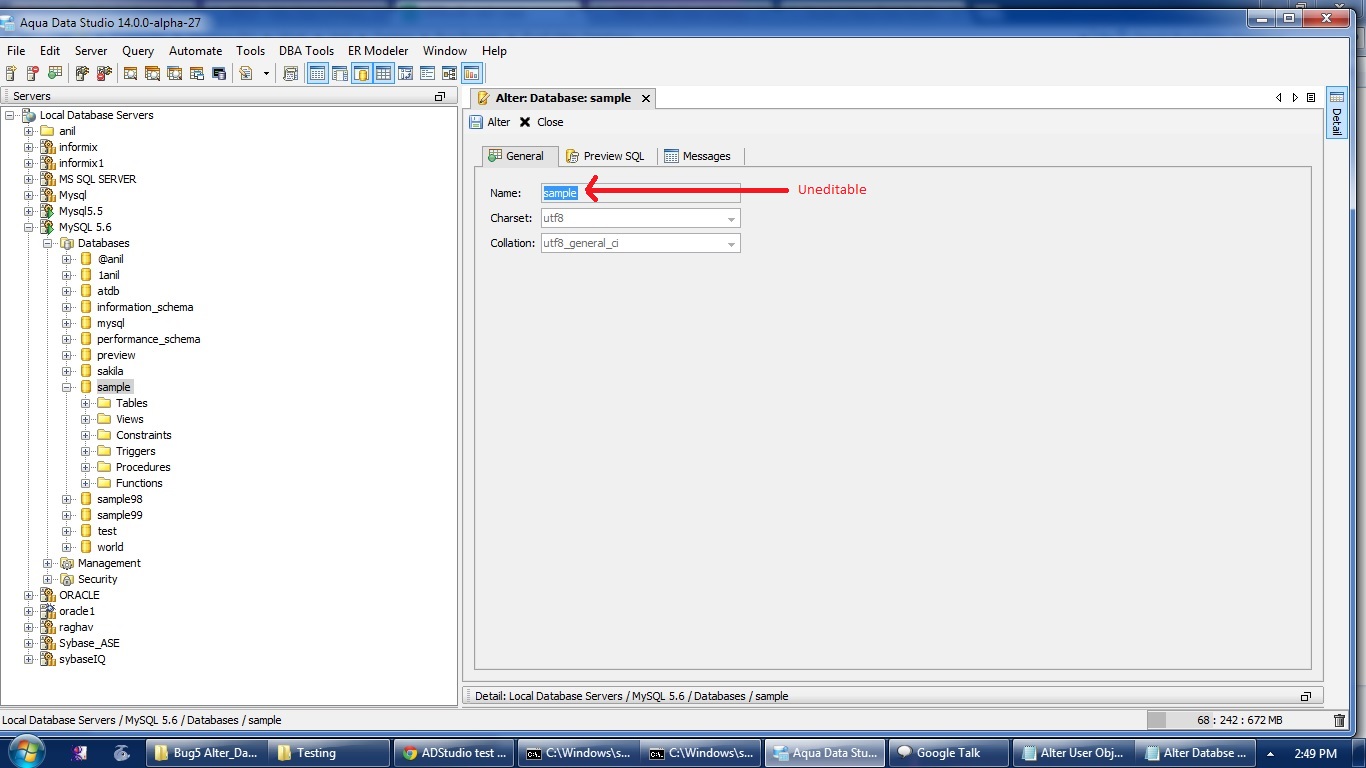This screenshot has height=768, width=1366.
Task: Open the Bug5 Alter_Da... folder taskbar item
Action: [x=206, y=753]
